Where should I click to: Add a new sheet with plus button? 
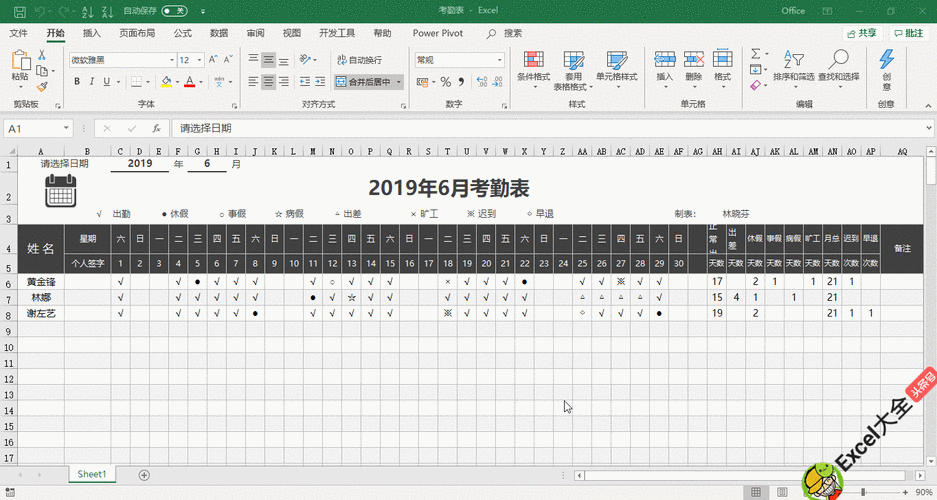[x=144, y=475]
